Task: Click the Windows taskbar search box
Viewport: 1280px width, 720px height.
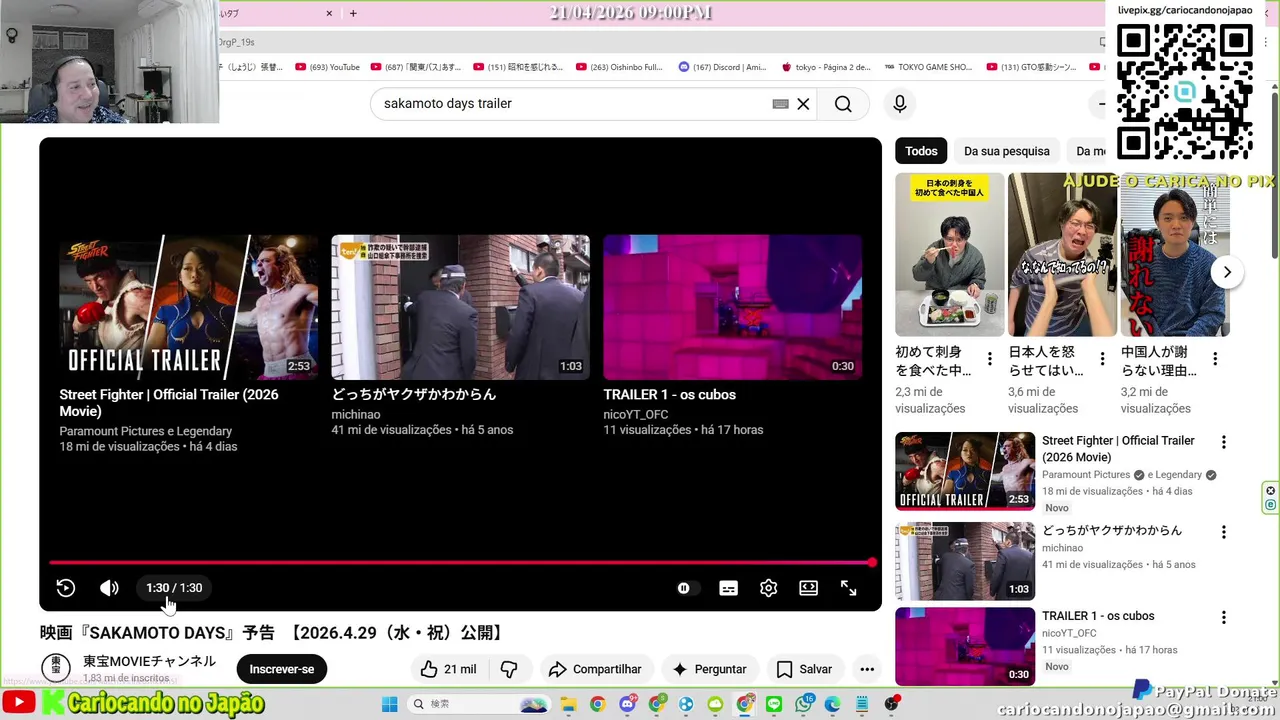Action: point(480,704)
